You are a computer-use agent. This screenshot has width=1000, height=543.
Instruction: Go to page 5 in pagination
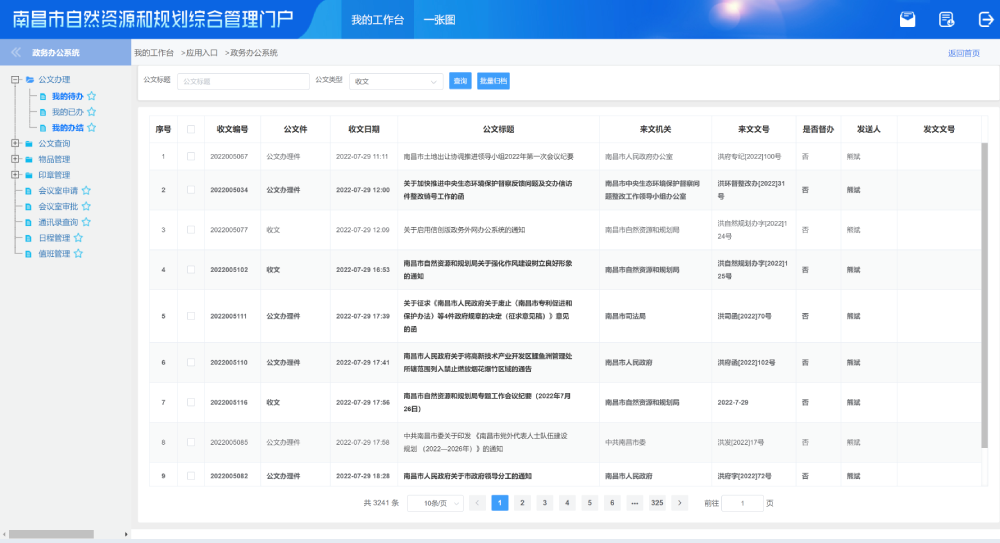coord(589,503)
